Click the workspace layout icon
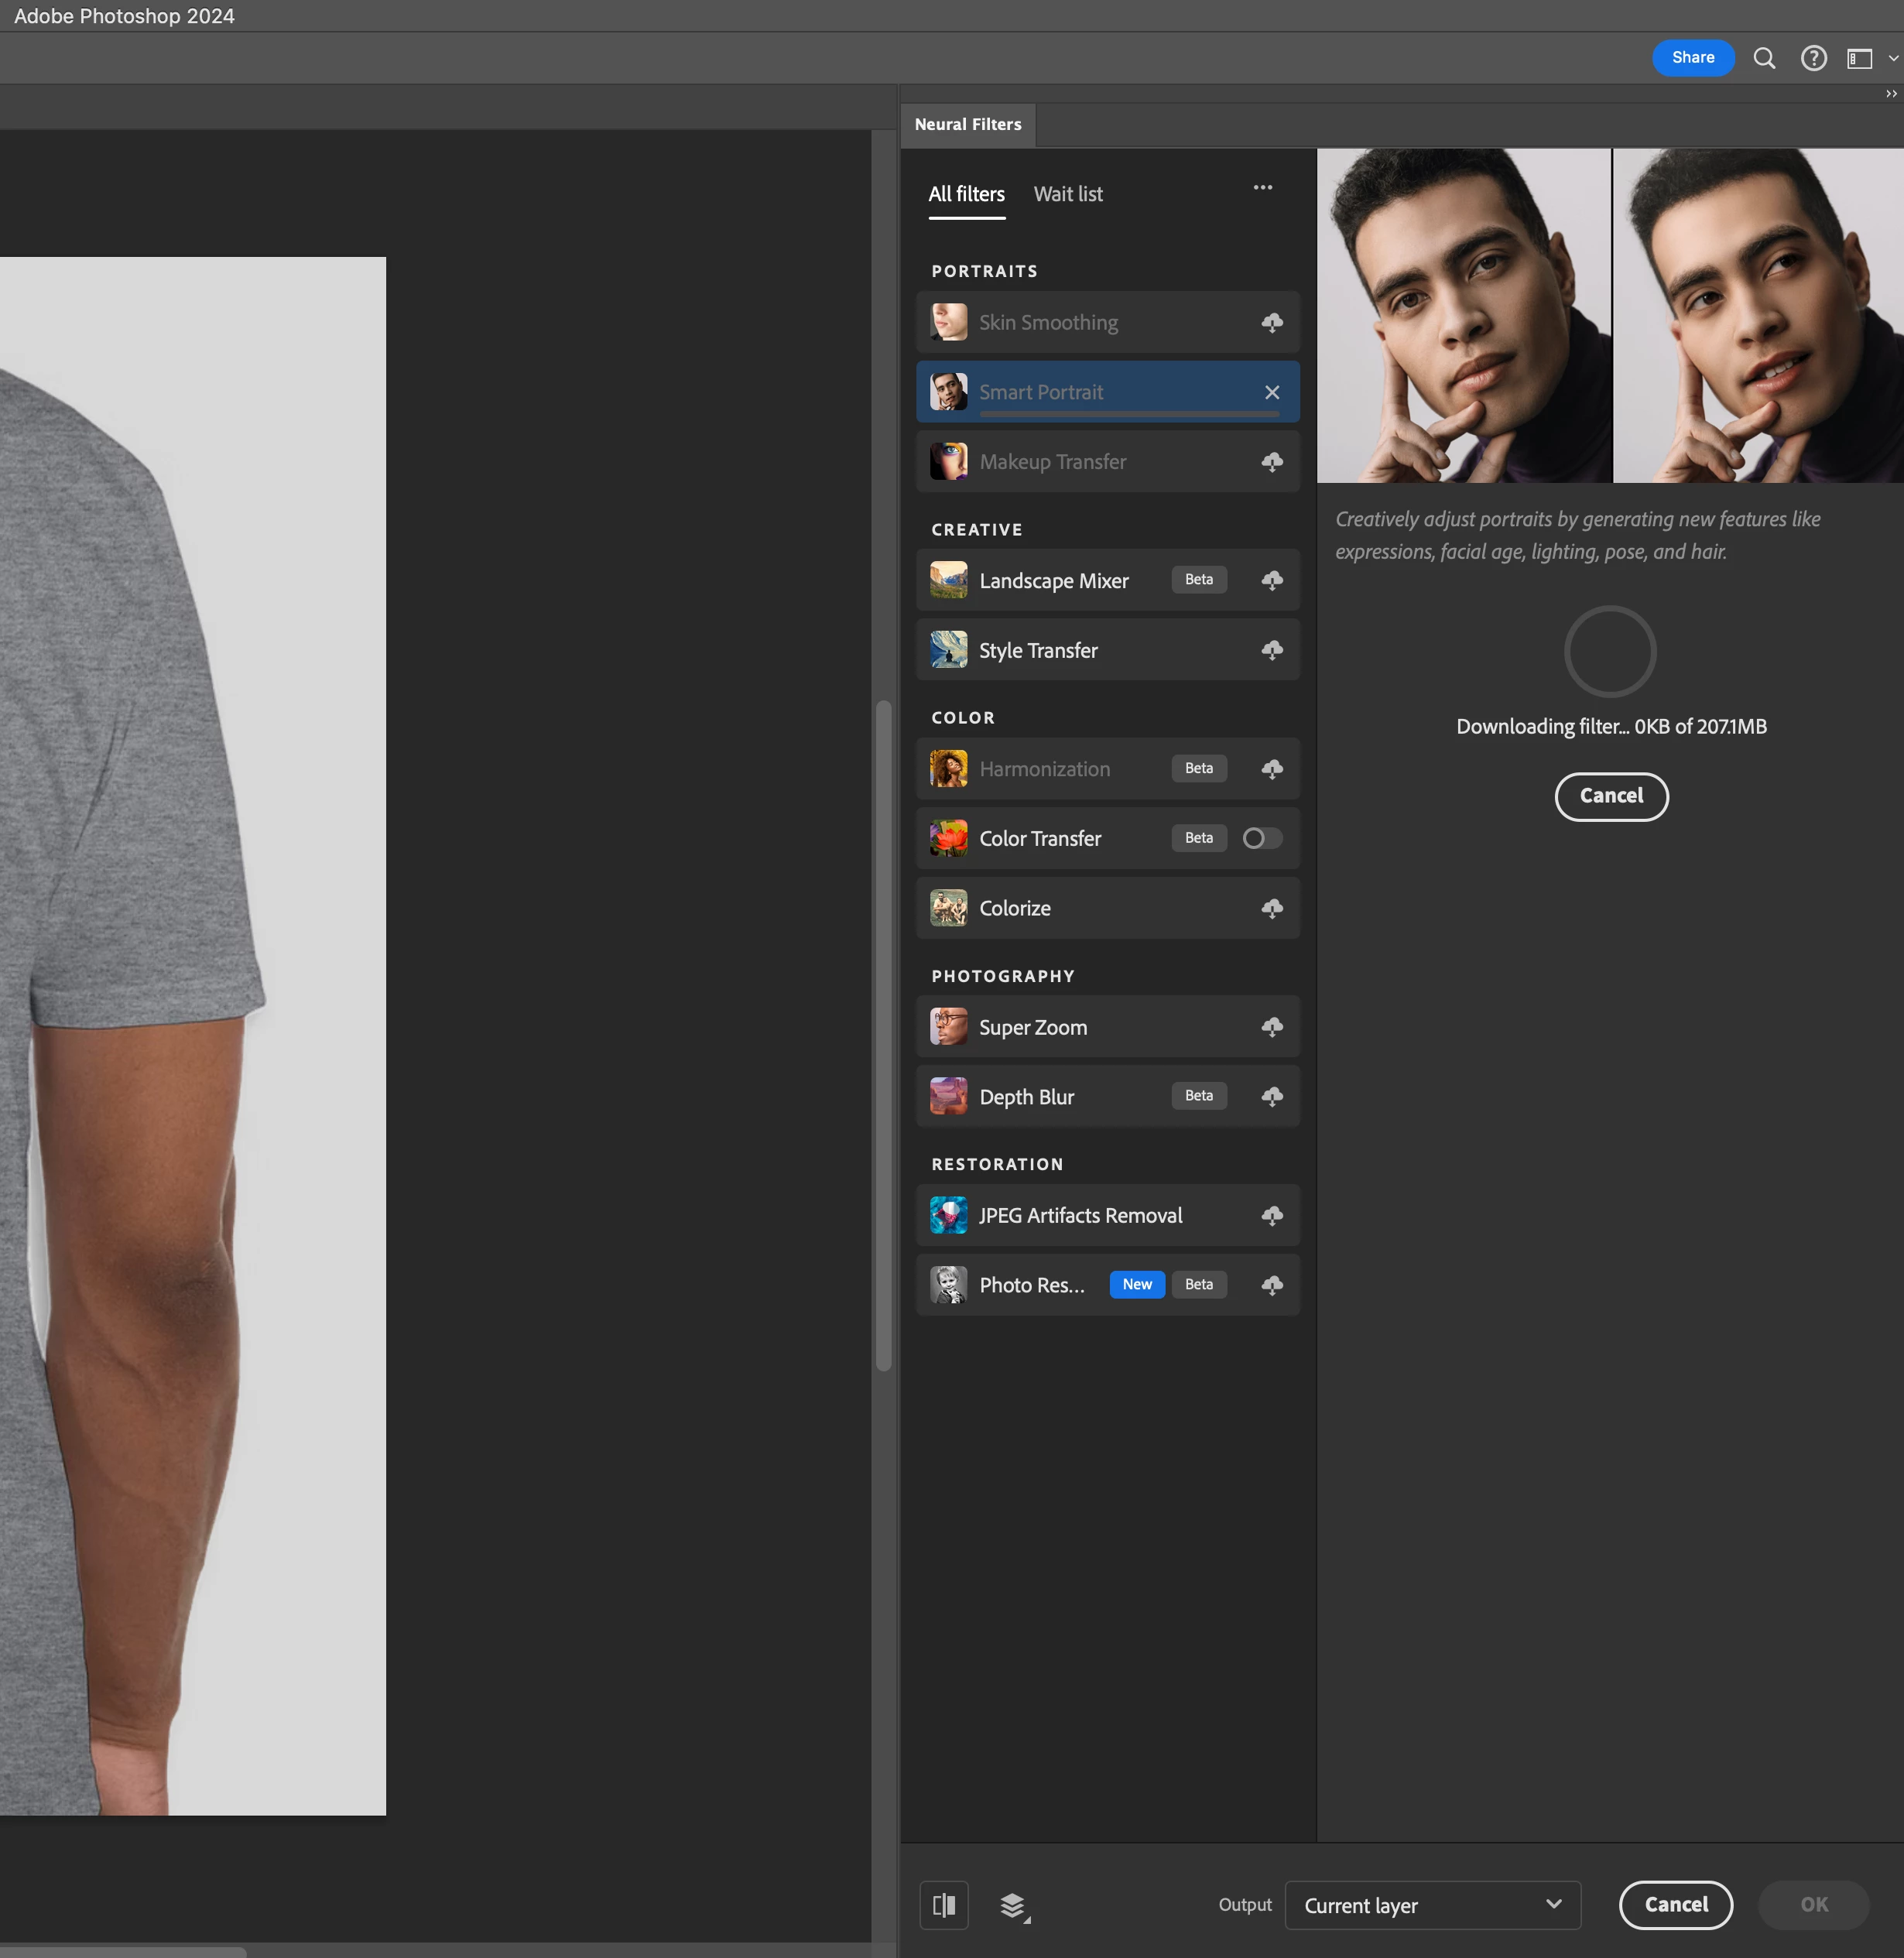Viewport: 1904px width, 1958px height. (1859, 59)
